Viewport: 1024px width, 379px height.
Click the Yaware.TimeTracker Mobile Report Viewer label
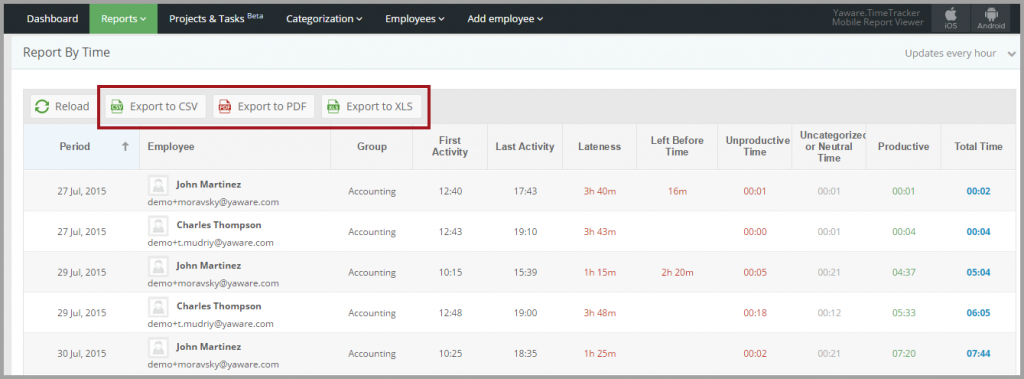(x=878, y=18)
